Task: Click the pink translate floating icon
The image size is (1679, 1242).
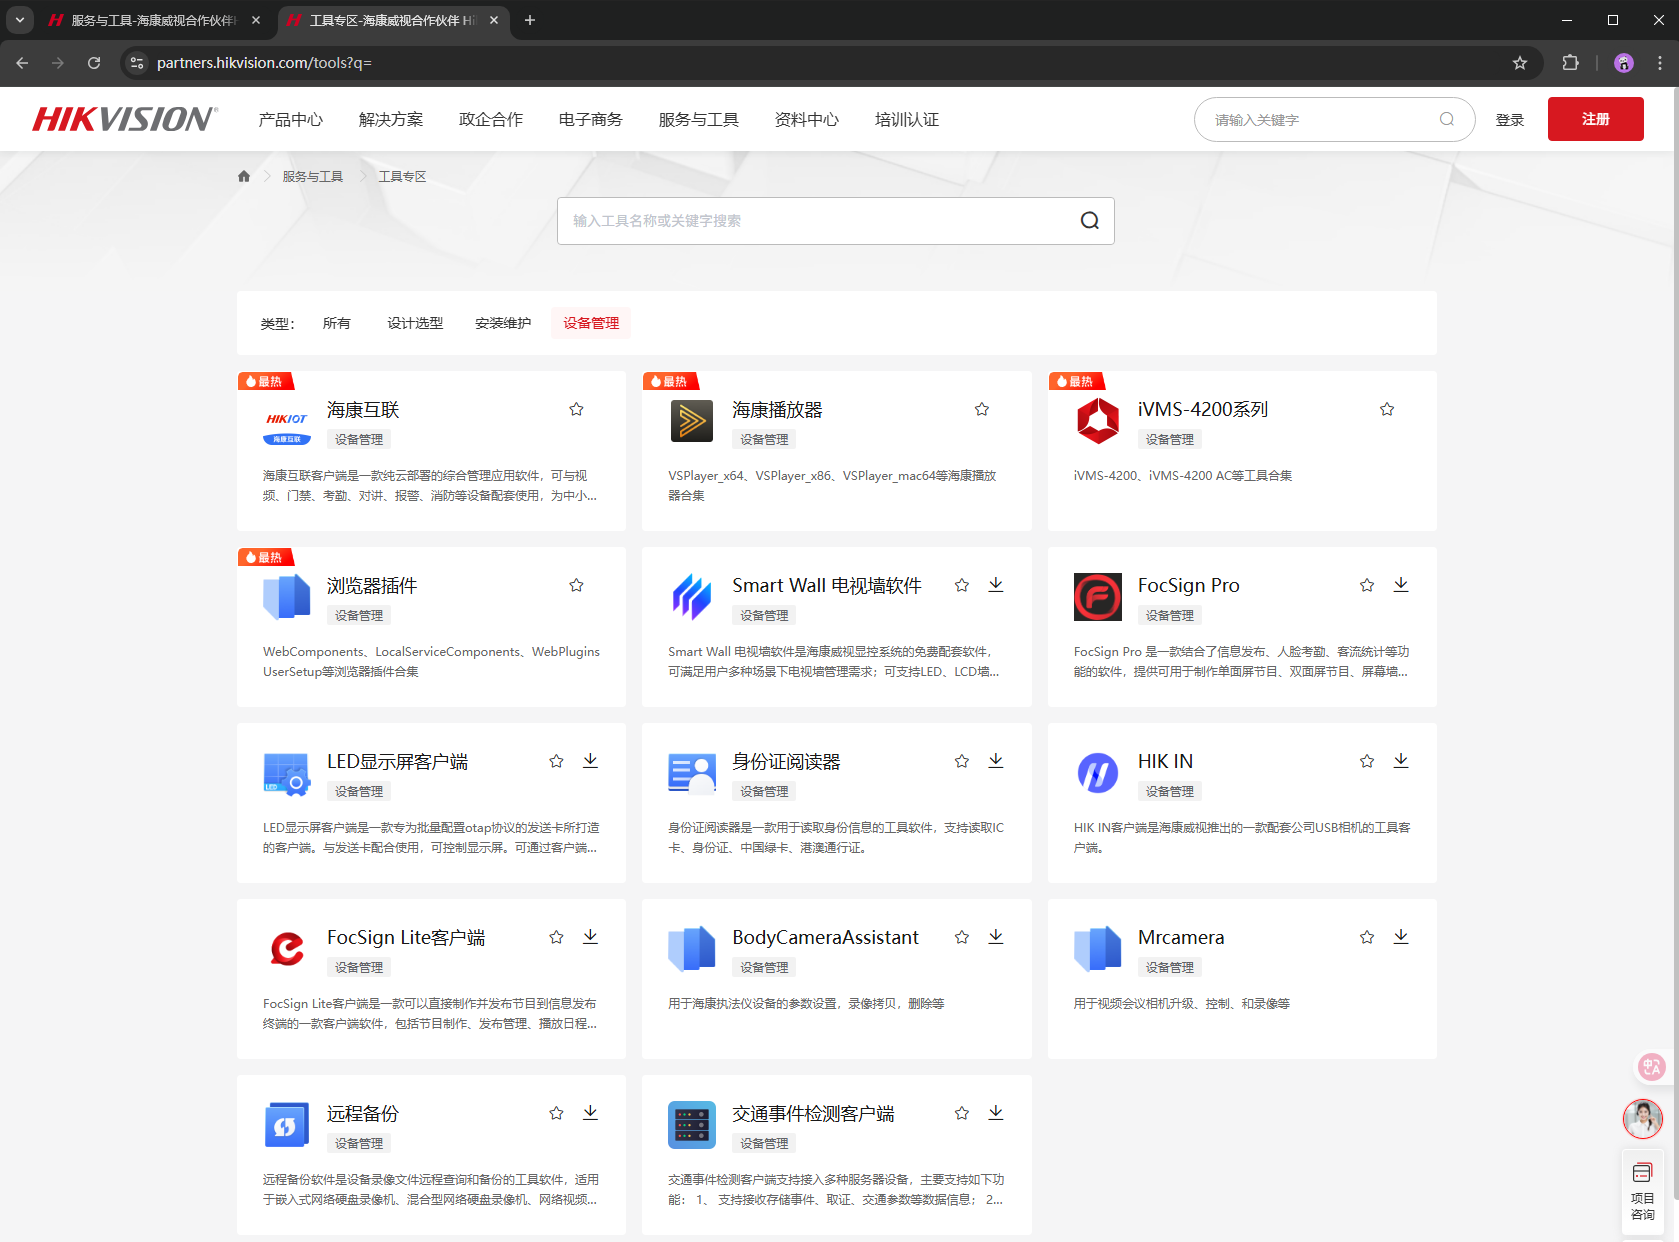Action: (x=1651, y=1067)
